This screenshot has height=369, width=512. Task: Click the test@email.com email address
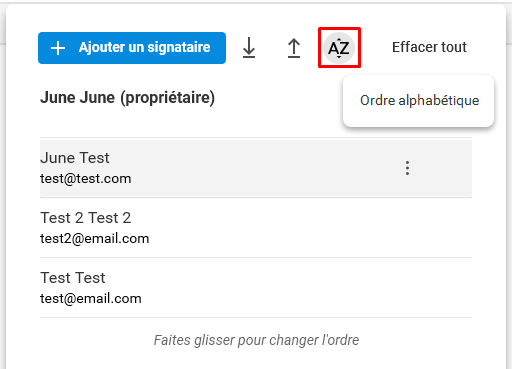pos(91,299)
